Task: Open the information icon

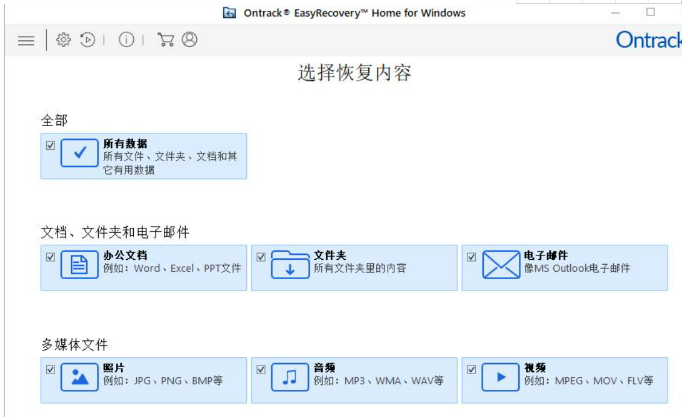Action: pos(126,40)
